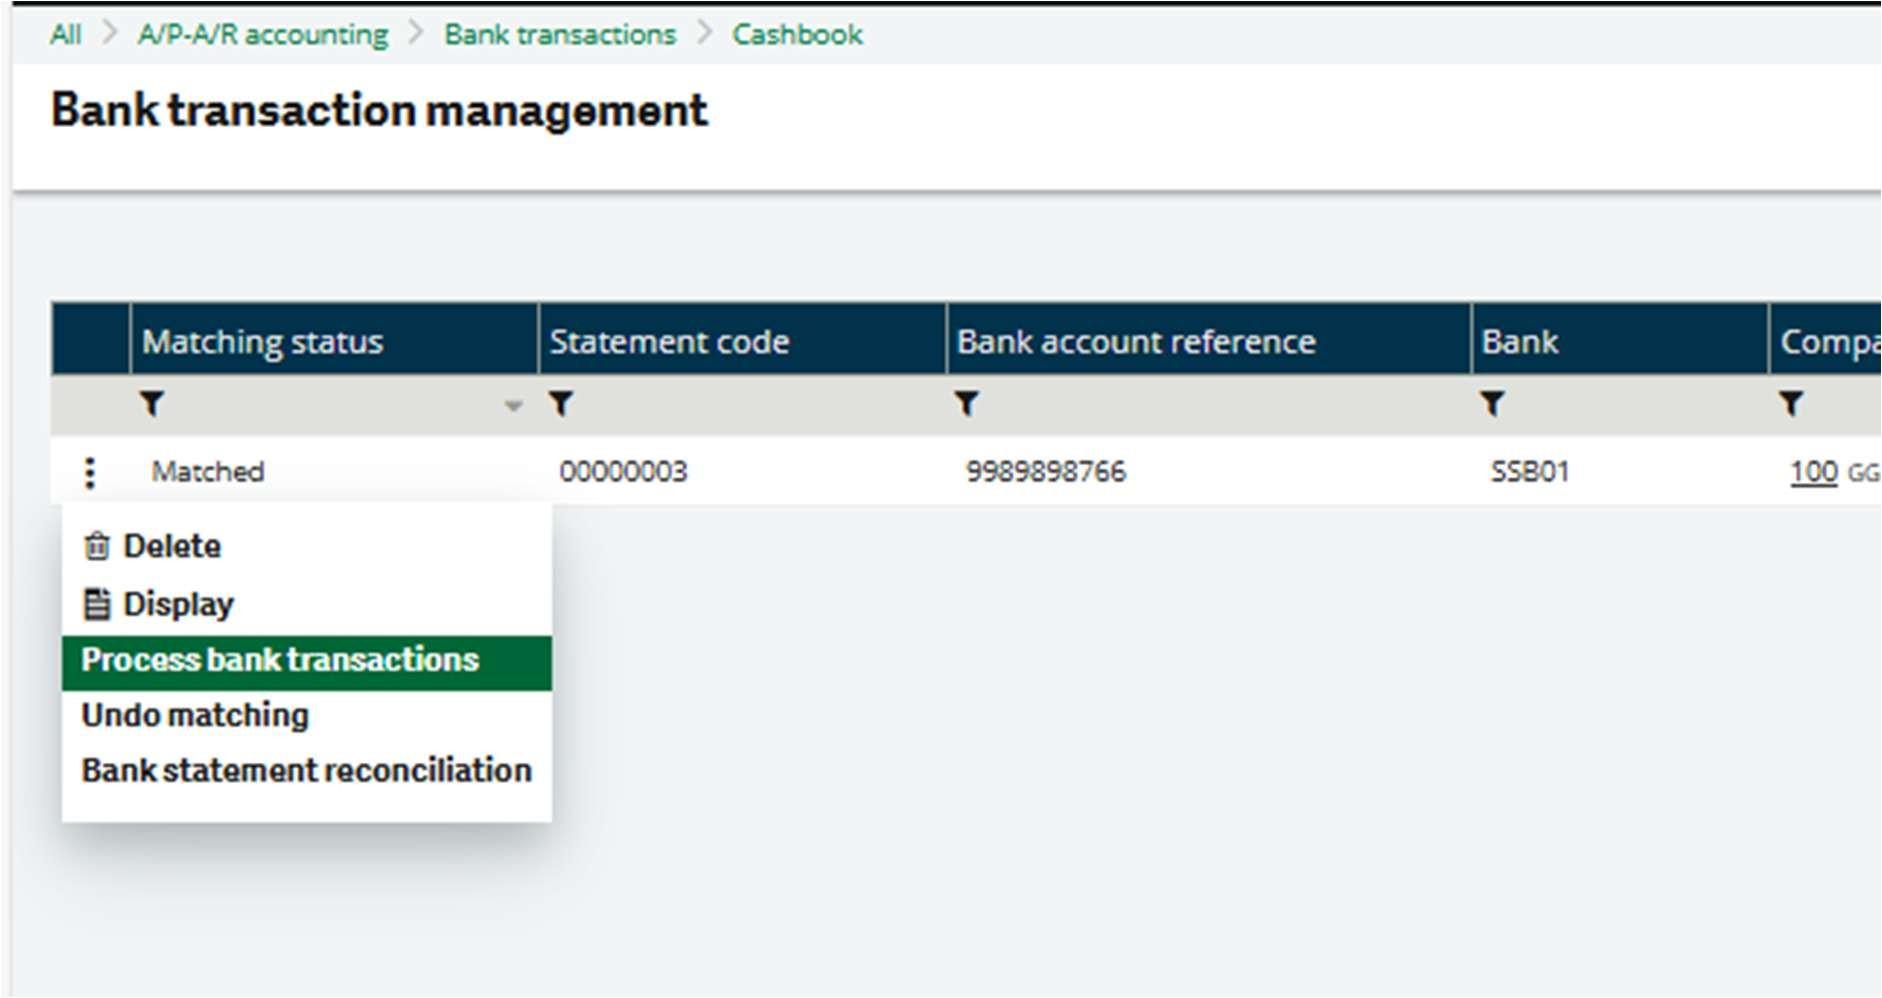
Task: Expand Matching status filter dropdown arrow
Action: [x=513, y=406]
